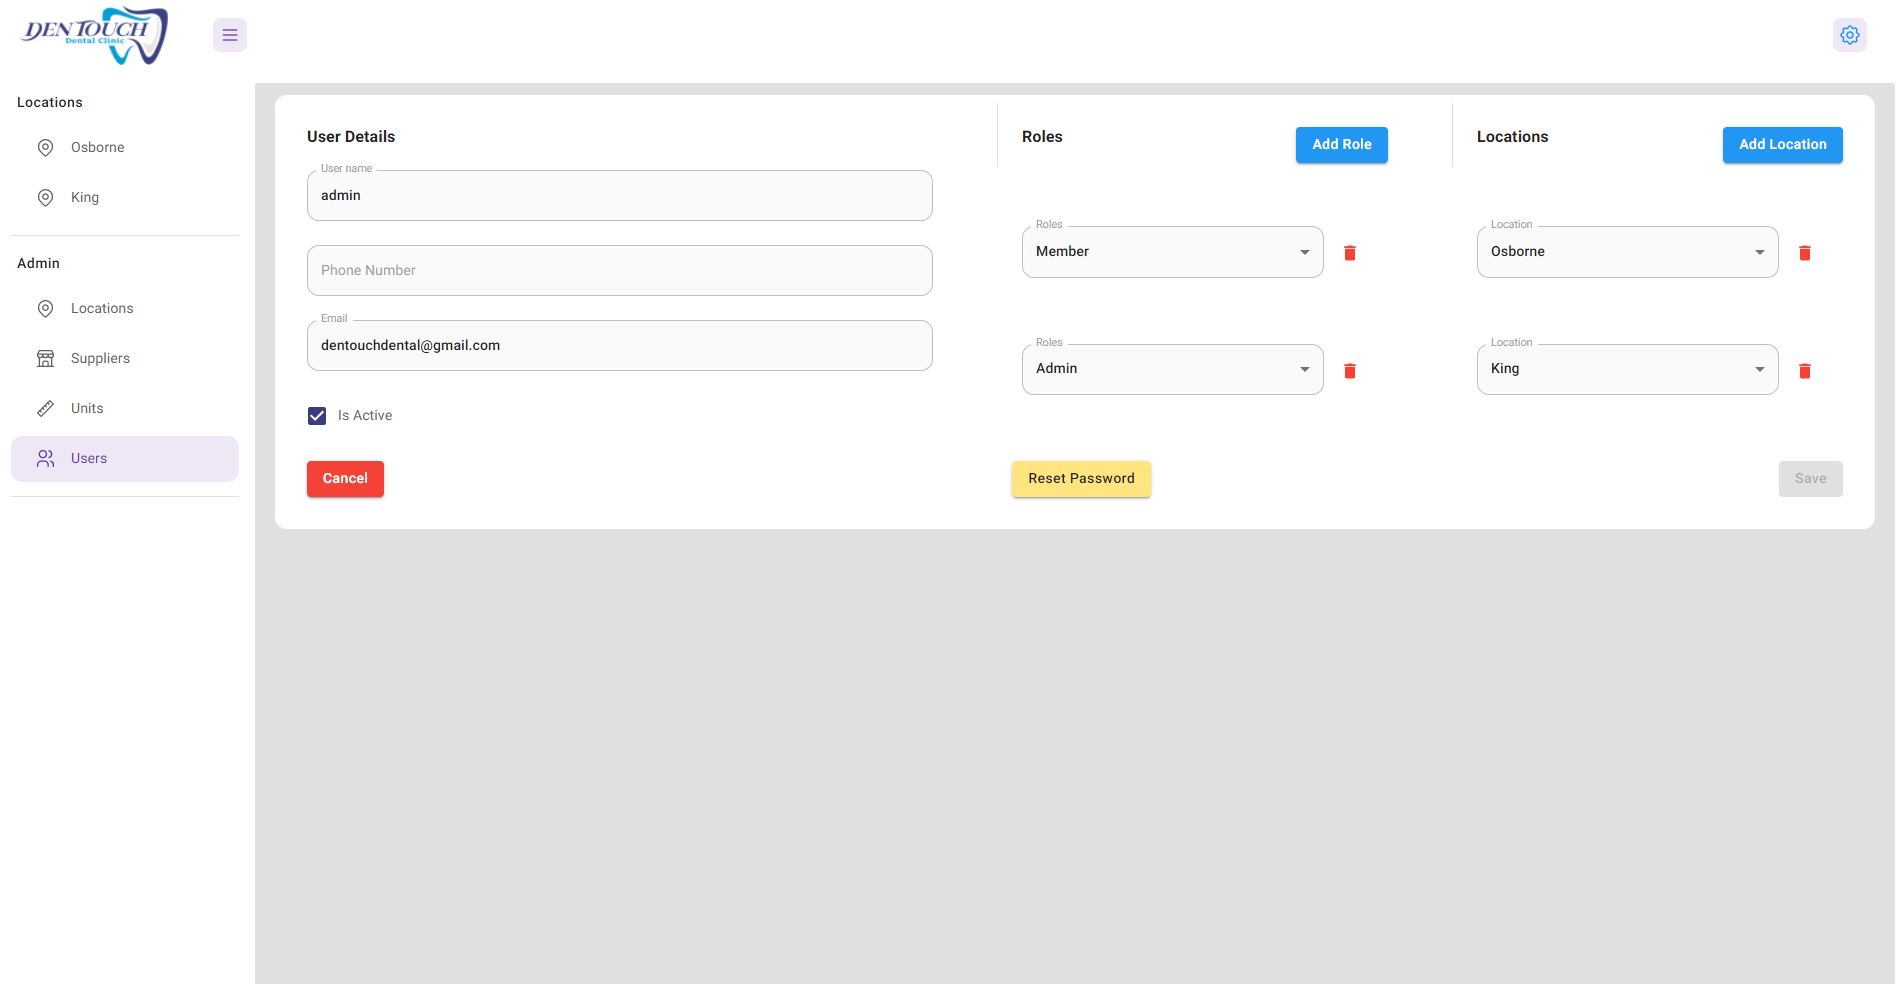Click the pin icon beside King
Image resolution: width=1896 pixels, height=984 pixels.
point(45,198)
